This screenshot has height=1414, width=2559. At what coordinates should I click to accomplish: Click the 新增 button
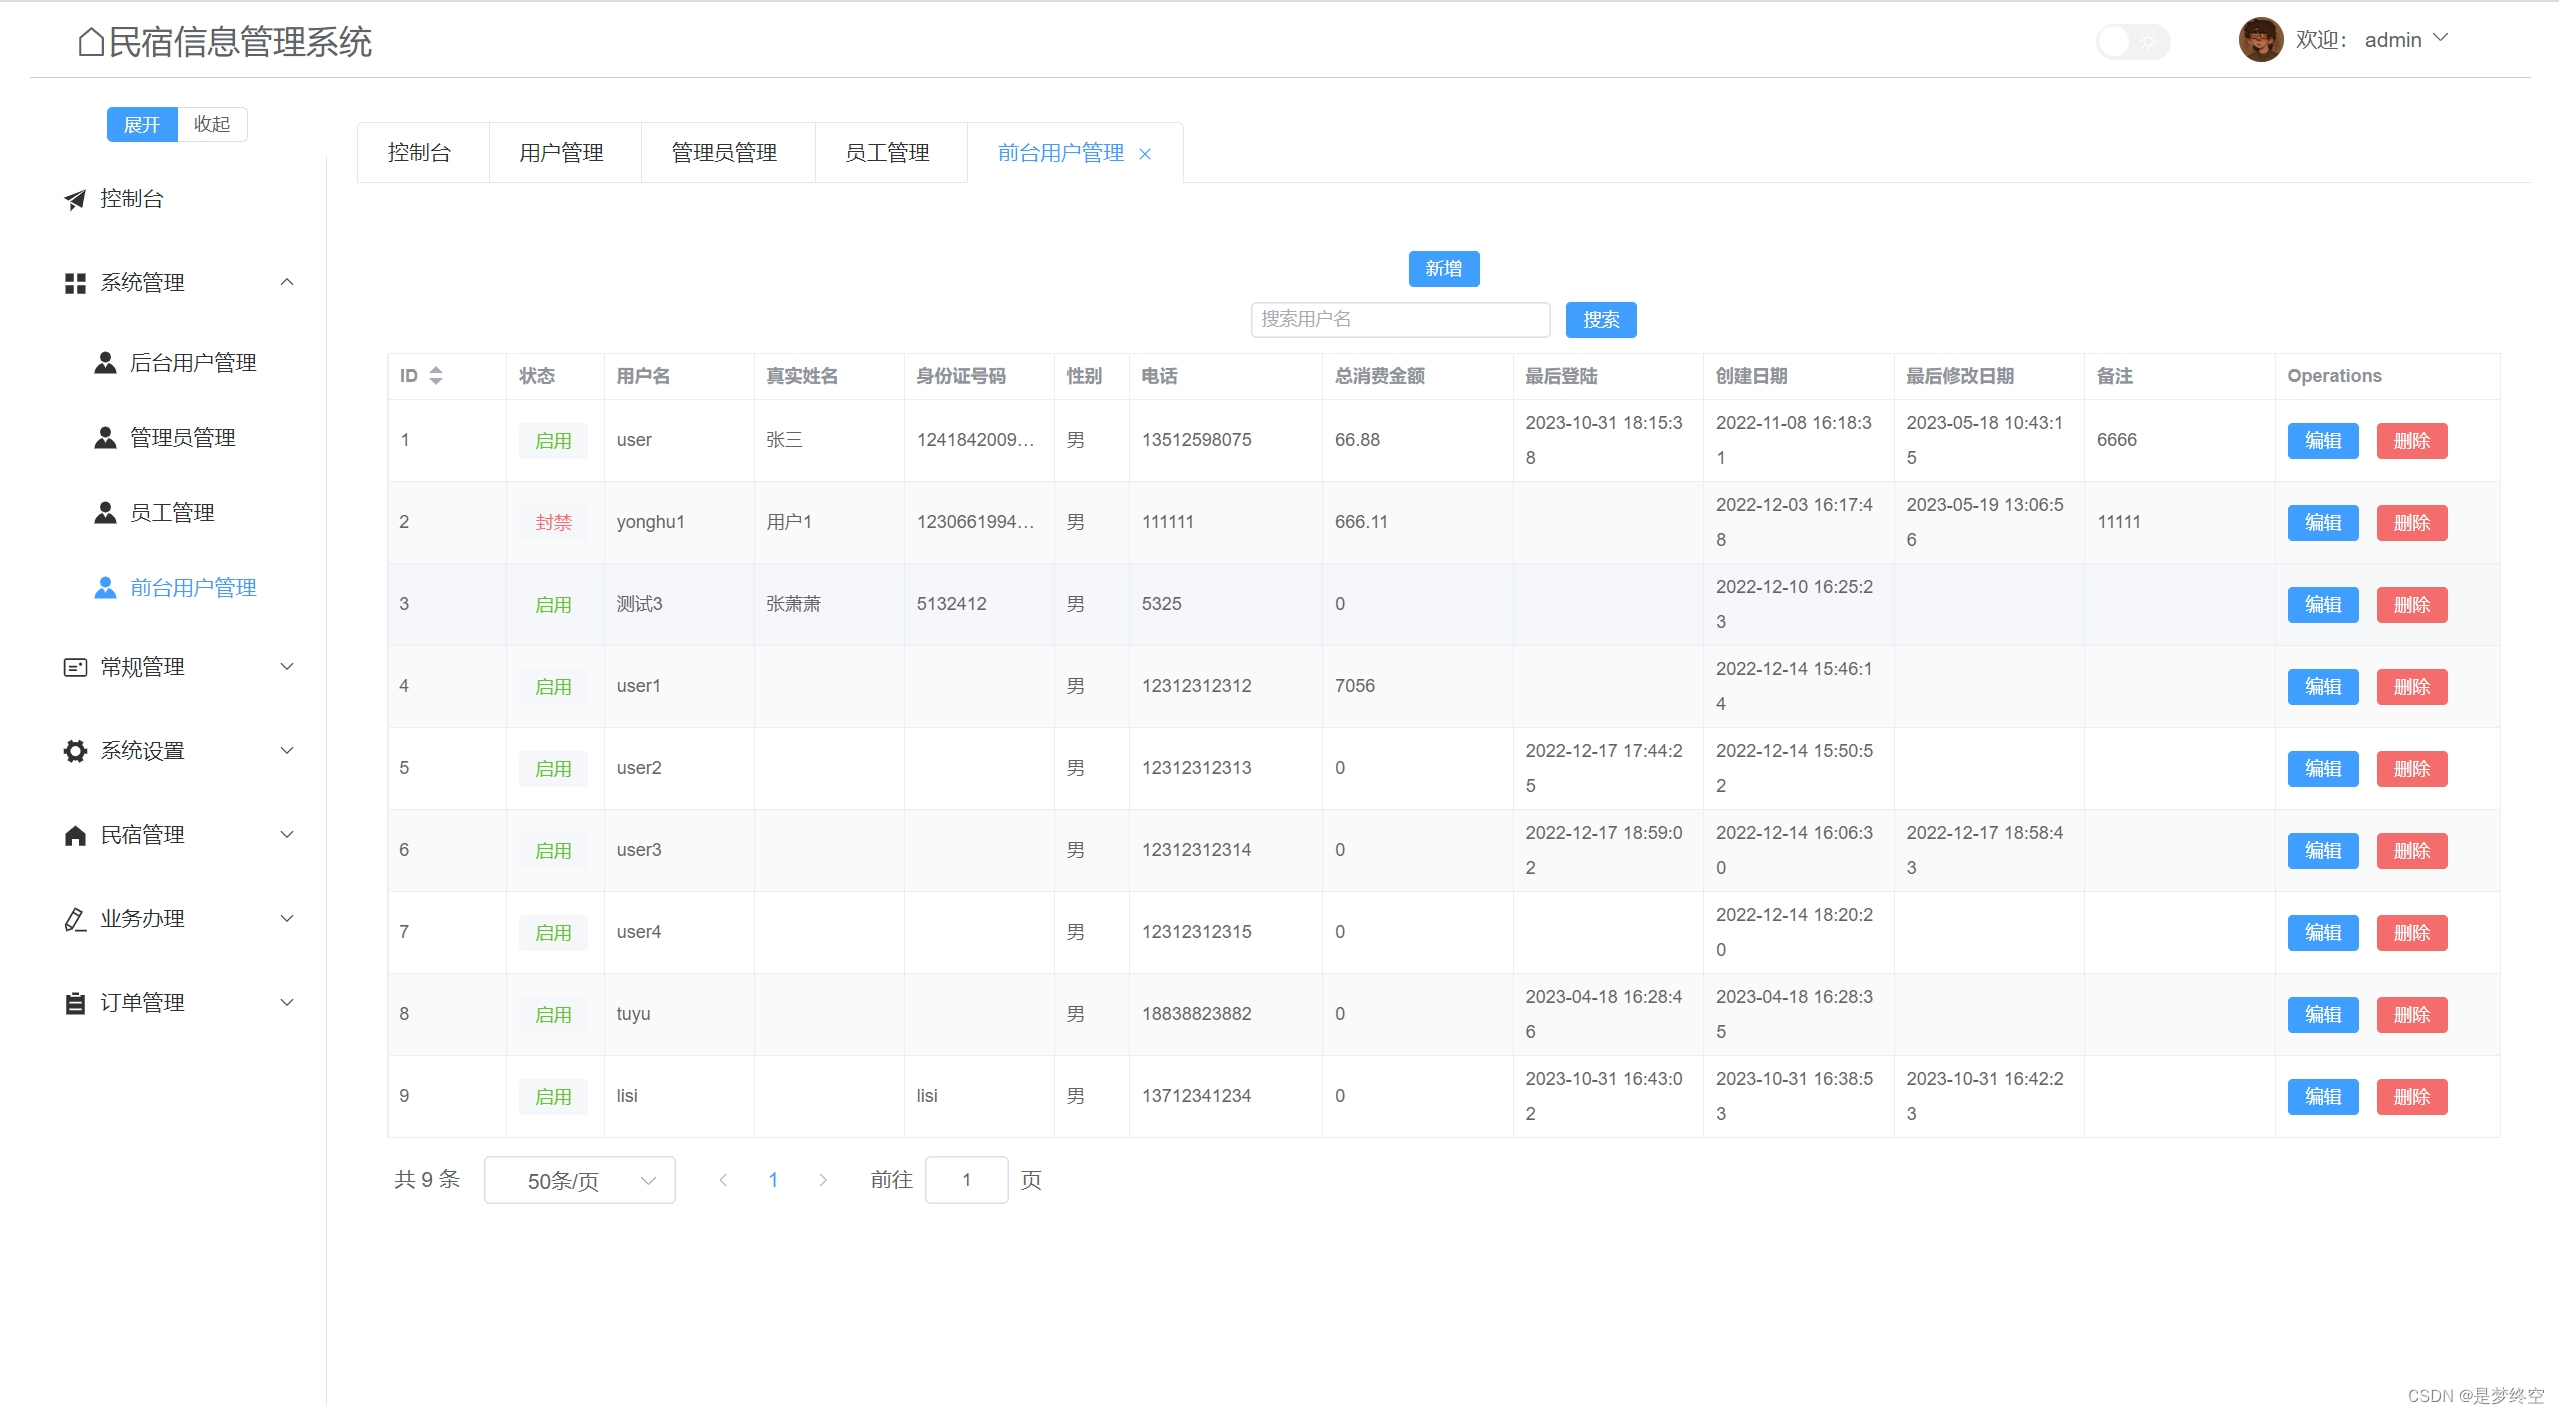[1444, 269]
